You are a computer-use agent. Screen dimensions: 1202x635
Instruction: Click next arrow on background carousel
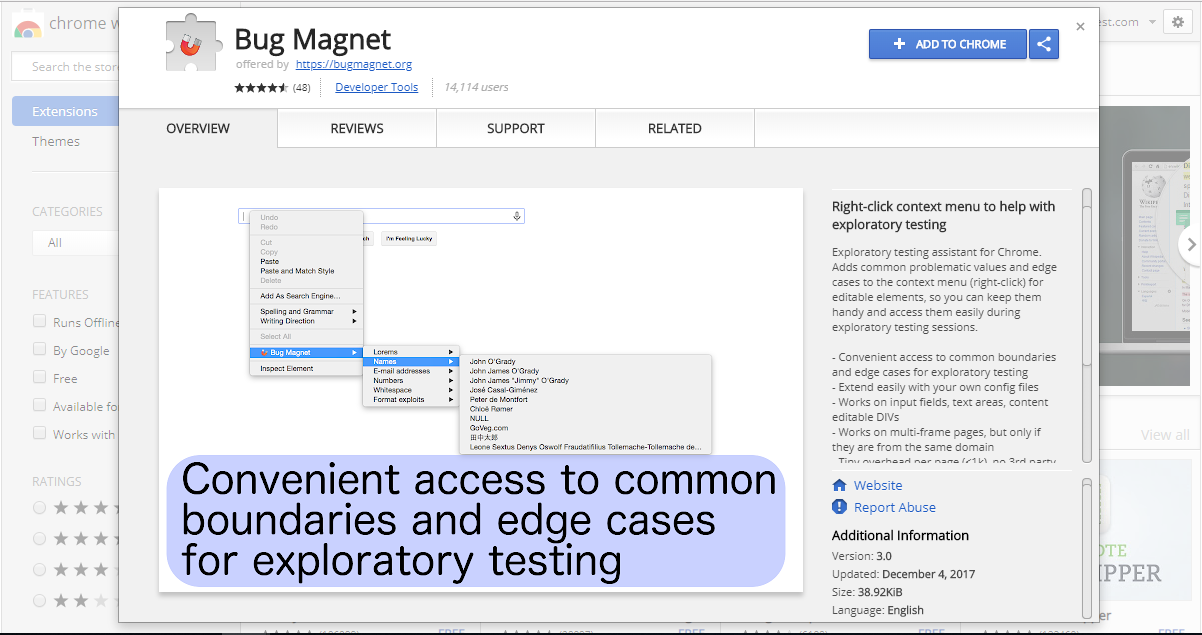tap(1189, 243)
